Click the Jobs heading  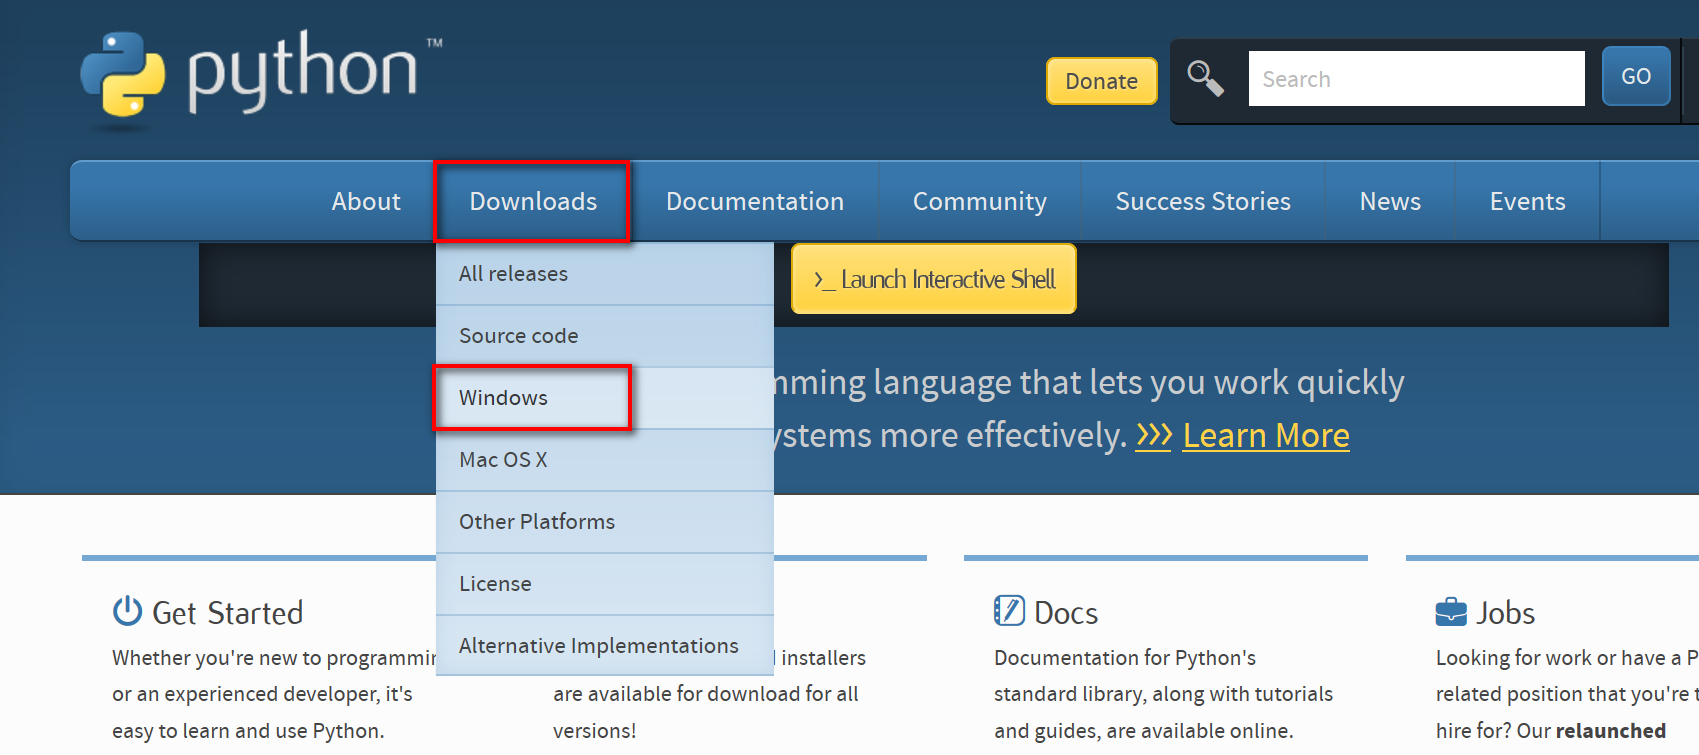click(1505, 613)
